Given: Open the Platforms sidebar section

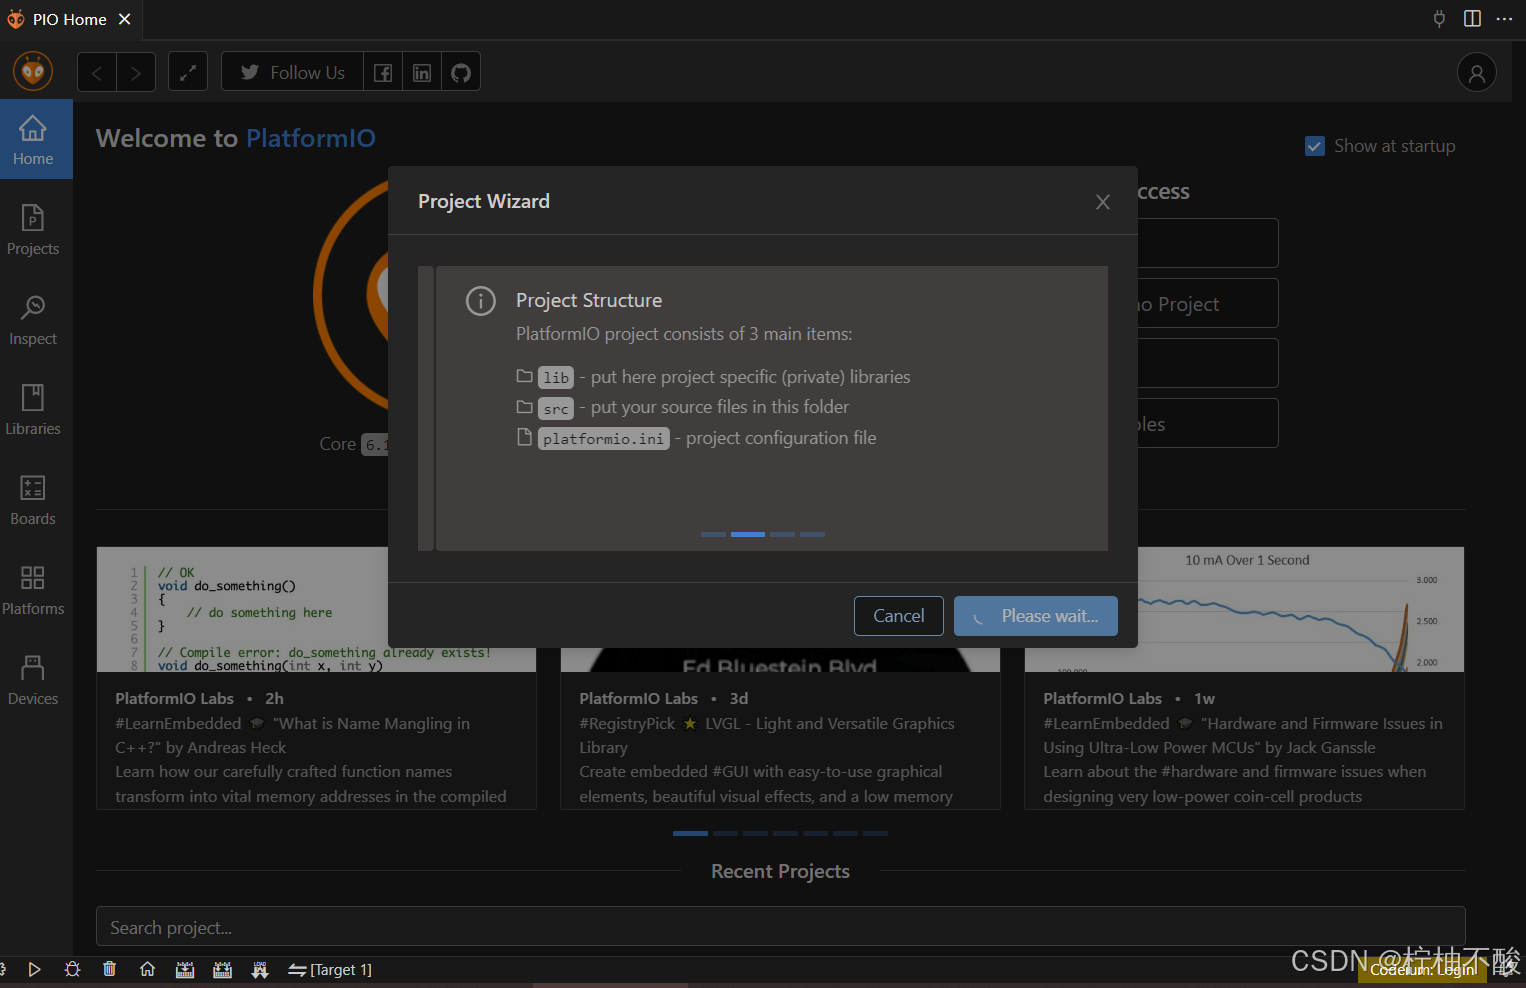Looking at the screenshot, I should (33, 589).
